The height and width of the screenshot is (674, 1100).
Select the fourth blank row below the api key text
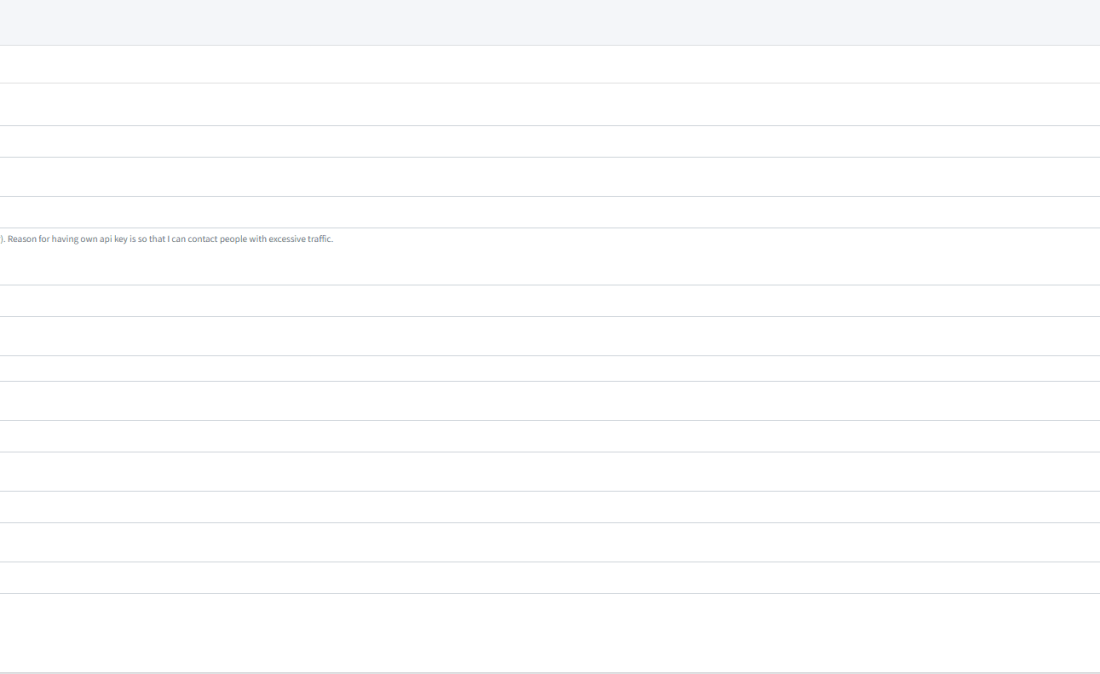click(550, 401)
